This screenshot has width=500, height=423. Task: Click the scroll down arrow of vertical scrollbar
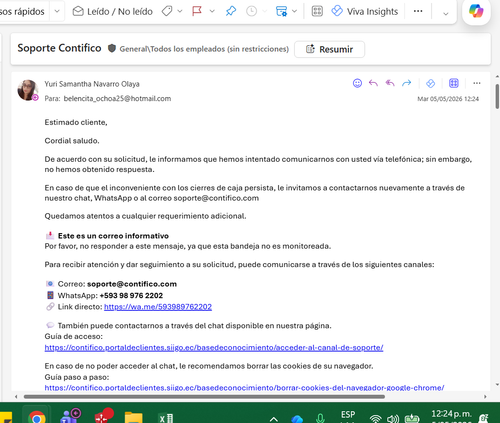[x=497, y=384]
